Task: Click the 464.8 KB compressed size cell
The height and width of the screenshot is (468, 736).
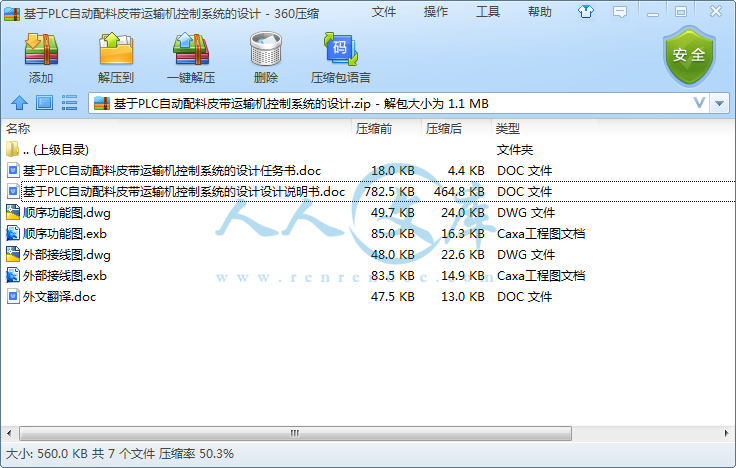Action: (459, 192)
